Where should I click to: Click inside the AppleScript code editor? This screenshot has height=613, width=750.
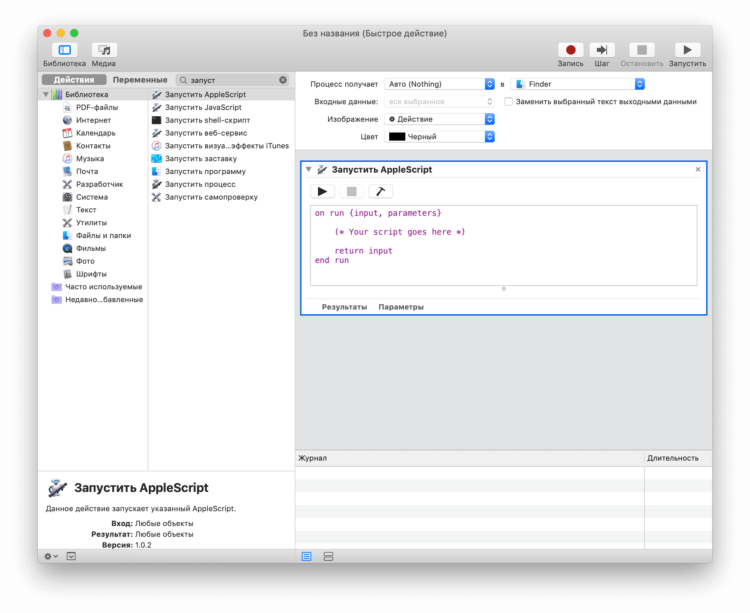pos(504,245)
